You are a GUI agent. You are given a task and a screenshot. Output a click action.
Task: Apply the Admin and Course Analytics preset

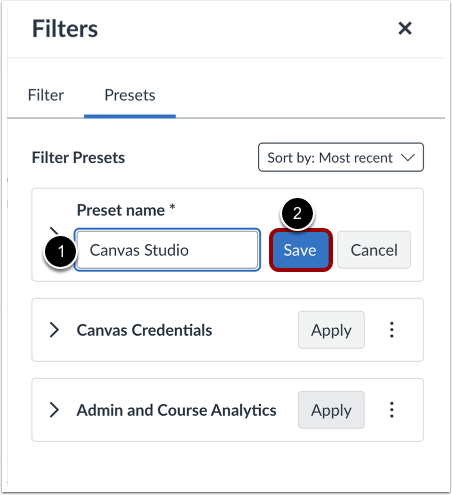point(331,410)
